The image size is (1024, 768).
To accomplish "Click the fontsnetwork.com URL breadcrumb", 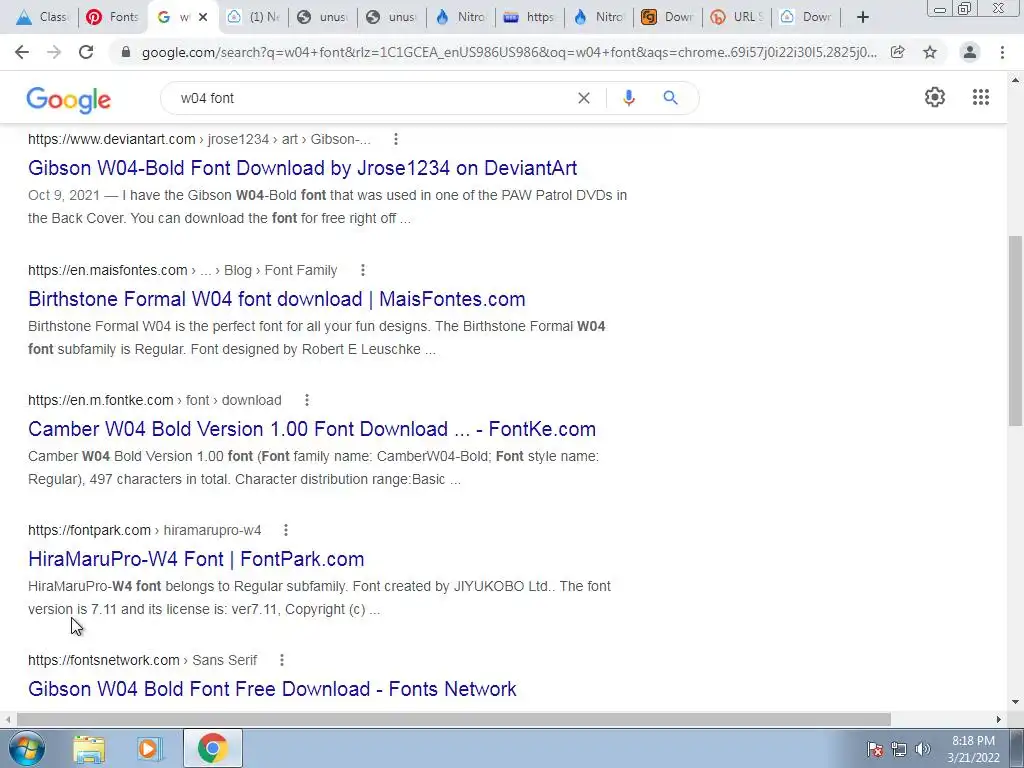I will coord(142,660).
